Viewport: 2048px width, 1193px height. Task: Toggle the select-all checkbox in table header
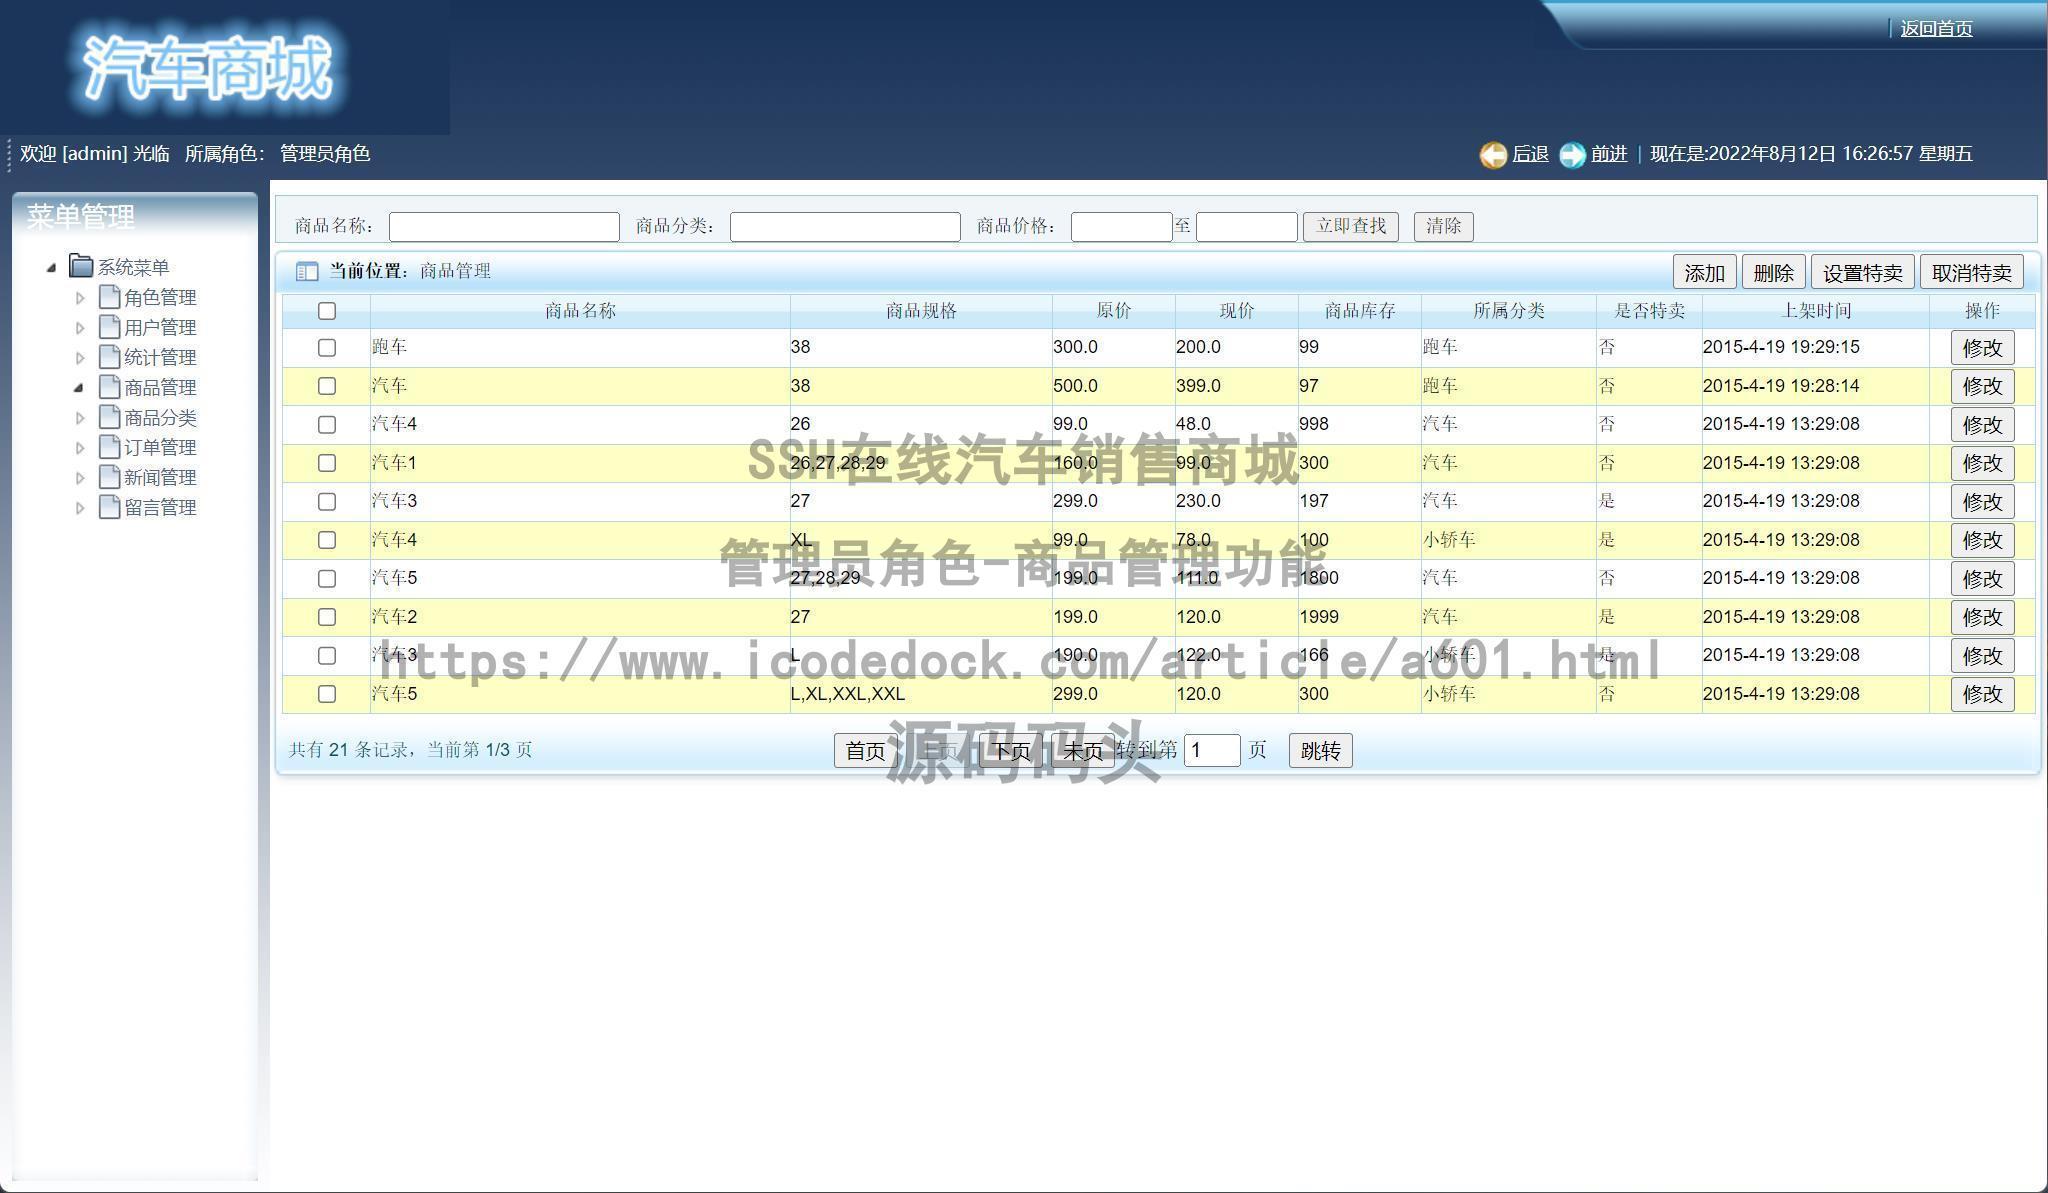point(327,311)
